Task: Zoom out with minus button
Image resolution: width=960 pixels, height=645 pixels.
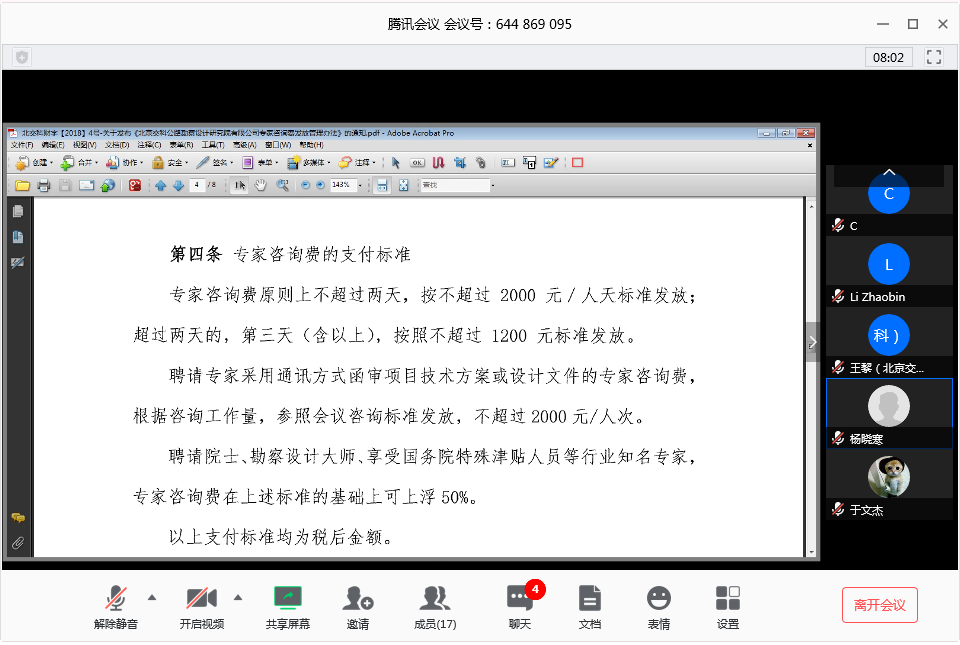Action: pyautogui.click(x=306, y=185)
